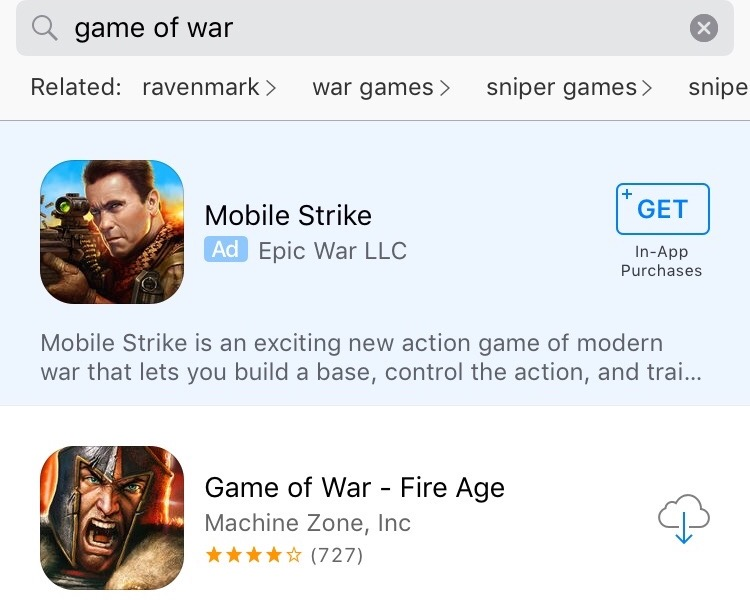Open the war games related search
The image size is (750, 611).
pyautogui.click(x=373, y=88)
